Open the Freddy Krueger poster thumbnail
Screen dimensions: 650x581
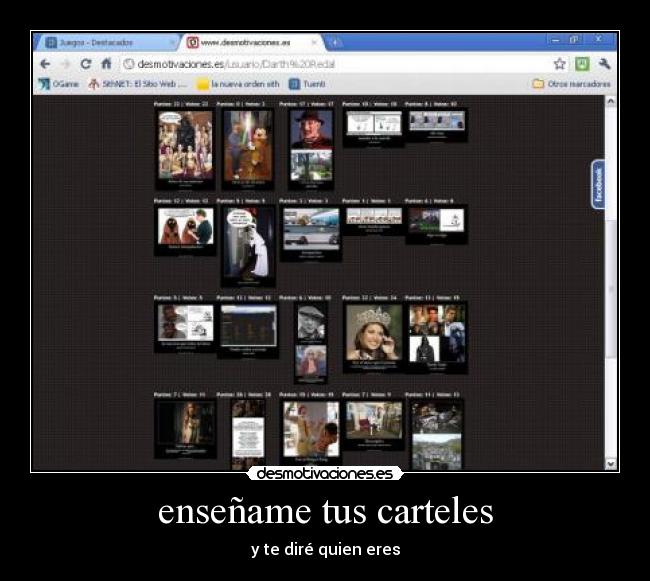(x=311, y=149)
